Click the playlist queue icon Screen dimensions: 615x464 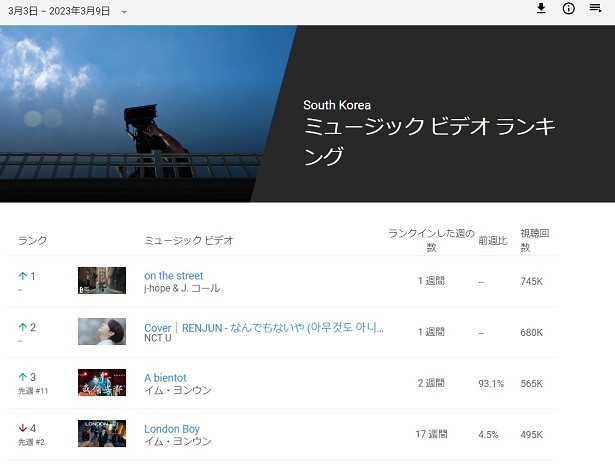pos(596,9)
